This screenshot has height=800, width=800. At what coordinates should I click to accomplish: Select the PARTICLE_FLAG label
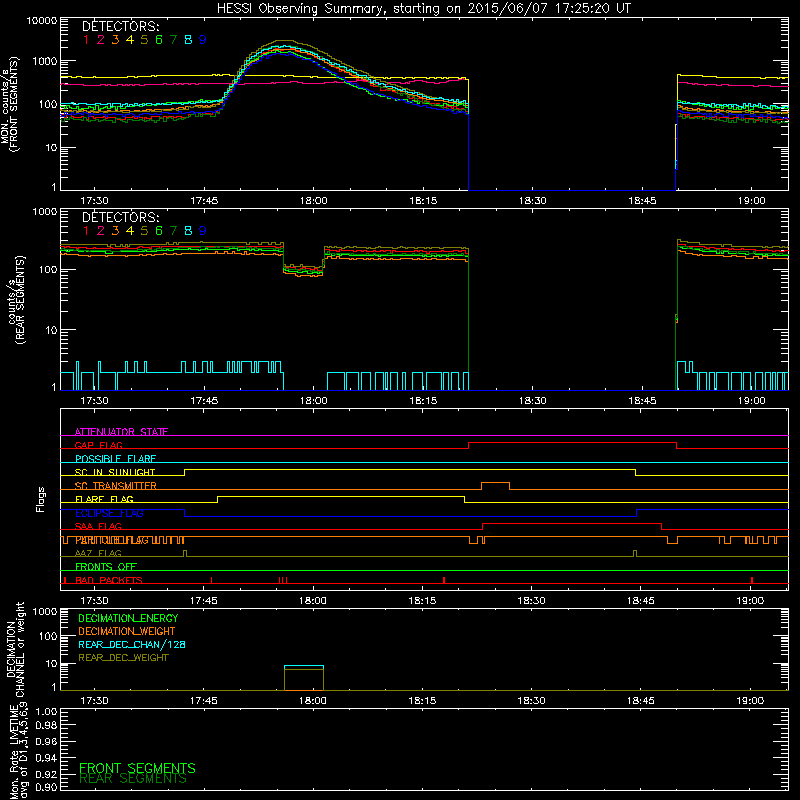pyautogui.click(x=112, y=540)
